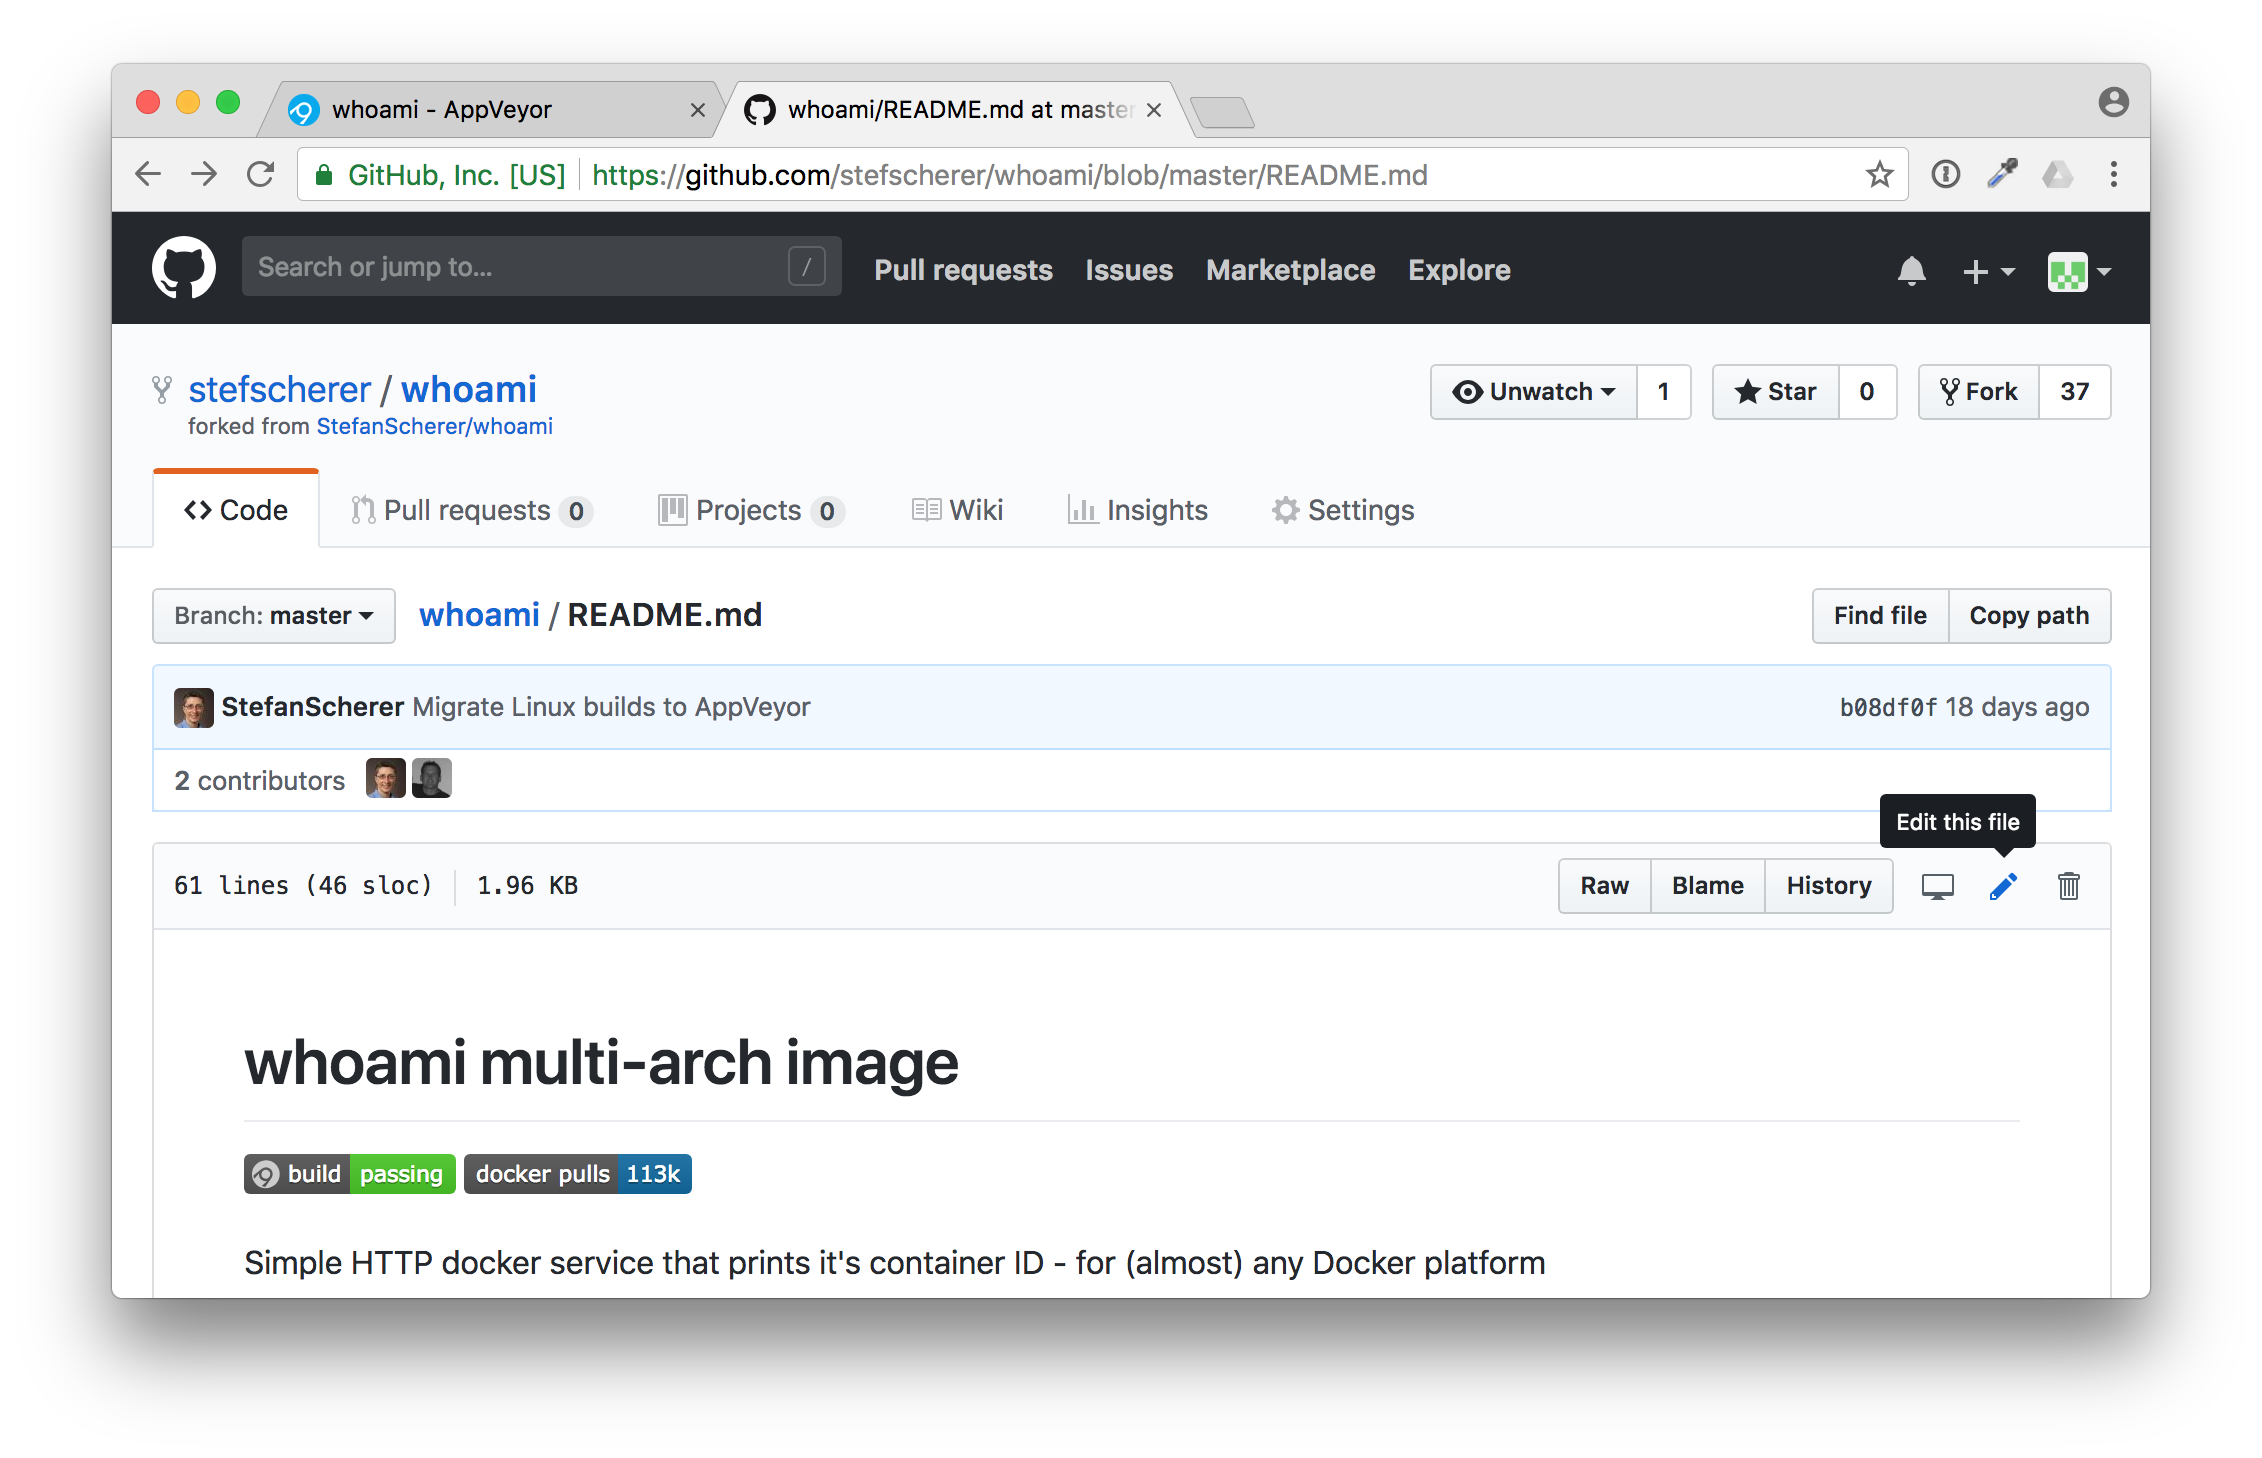The width and height of the screenshot is (2262, 1458).
Task: Click the Pull requests menu item
Action: (x=963, y=270)
